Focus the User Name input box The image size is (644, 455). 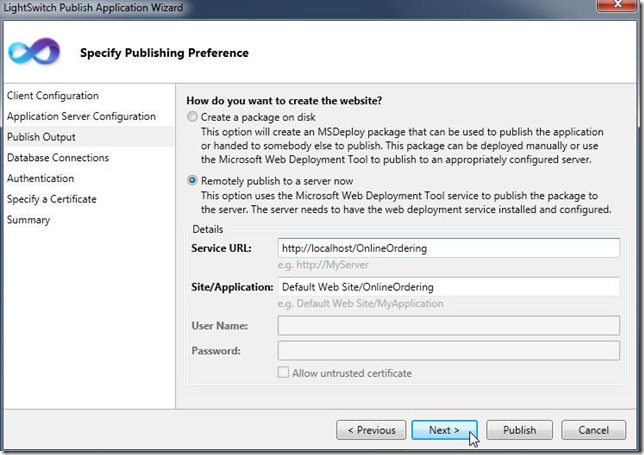click(448, 326)
